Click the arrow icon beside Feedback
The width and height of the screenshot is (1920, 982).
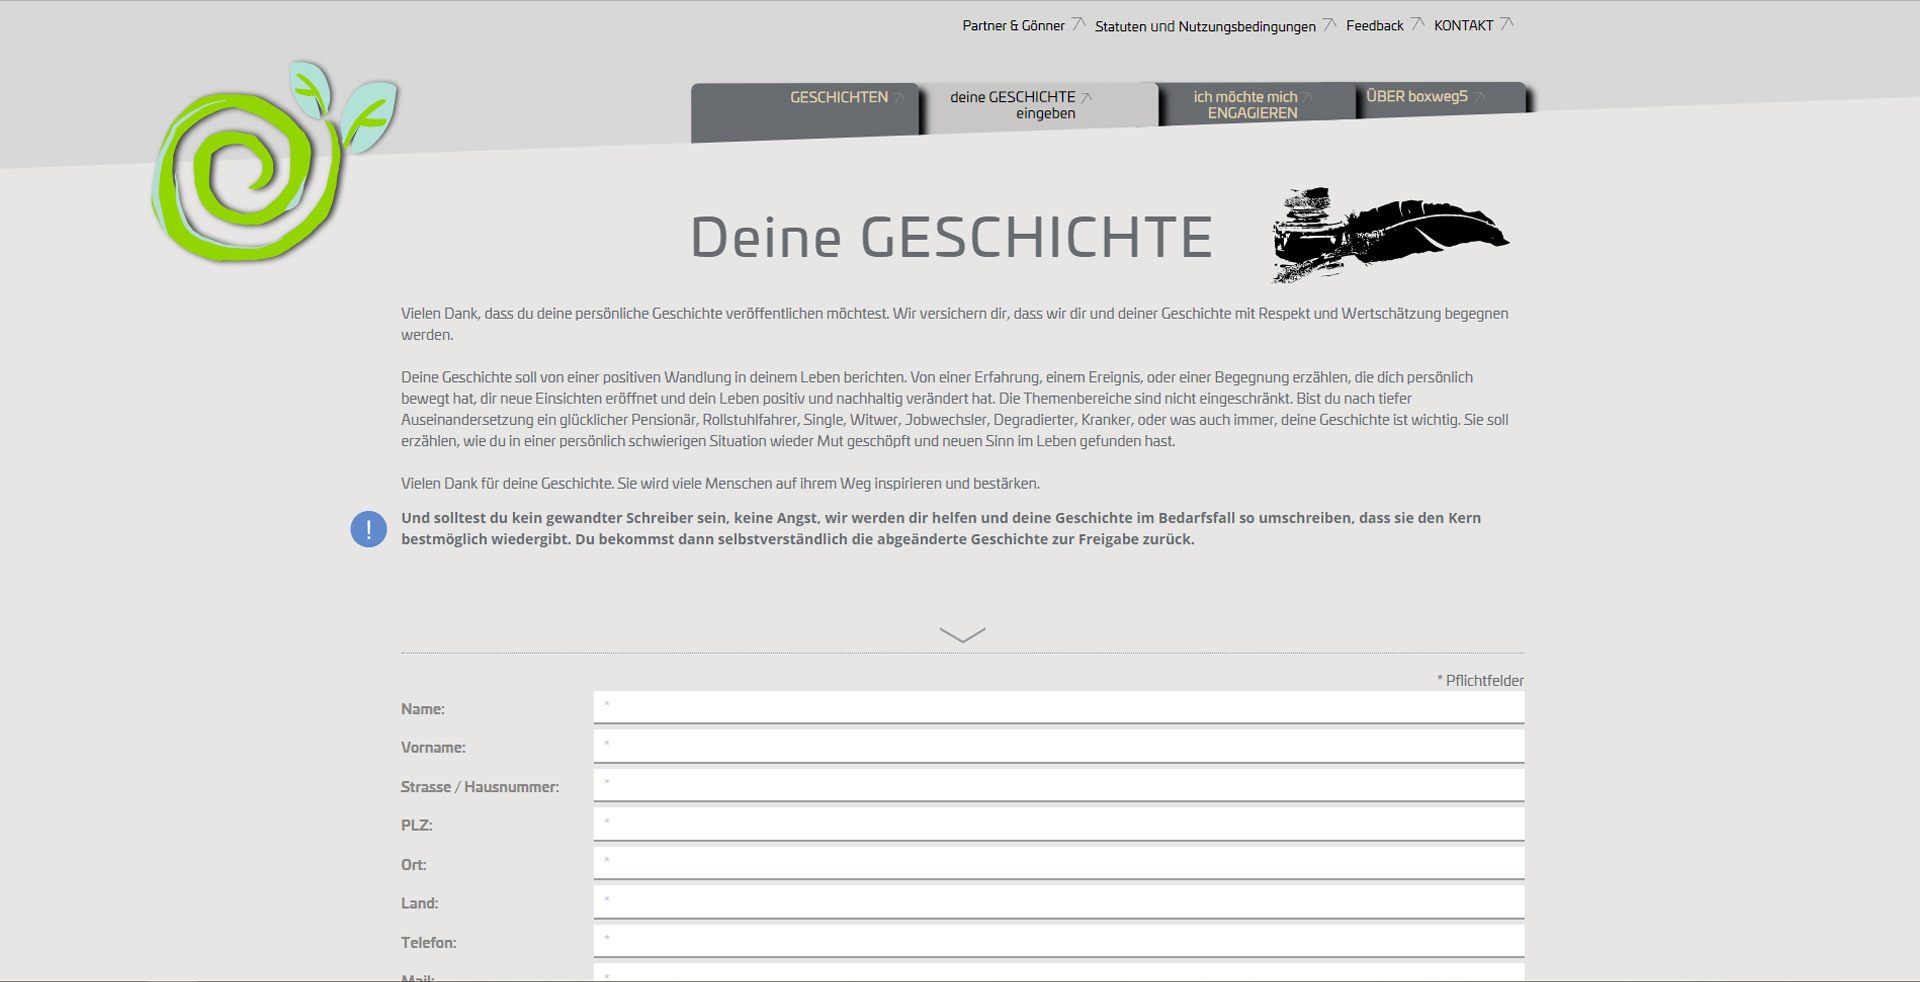tap(1417, 24)
